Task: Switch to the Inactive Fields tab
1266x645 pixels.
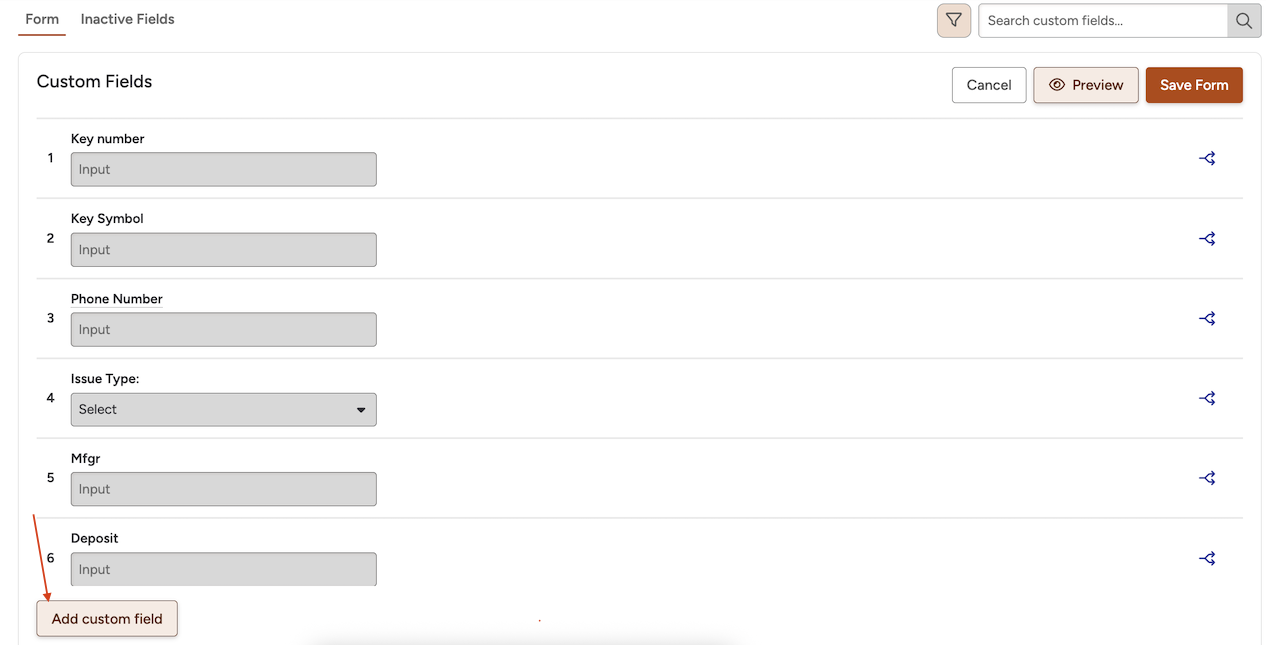Action: pos(128,19)
